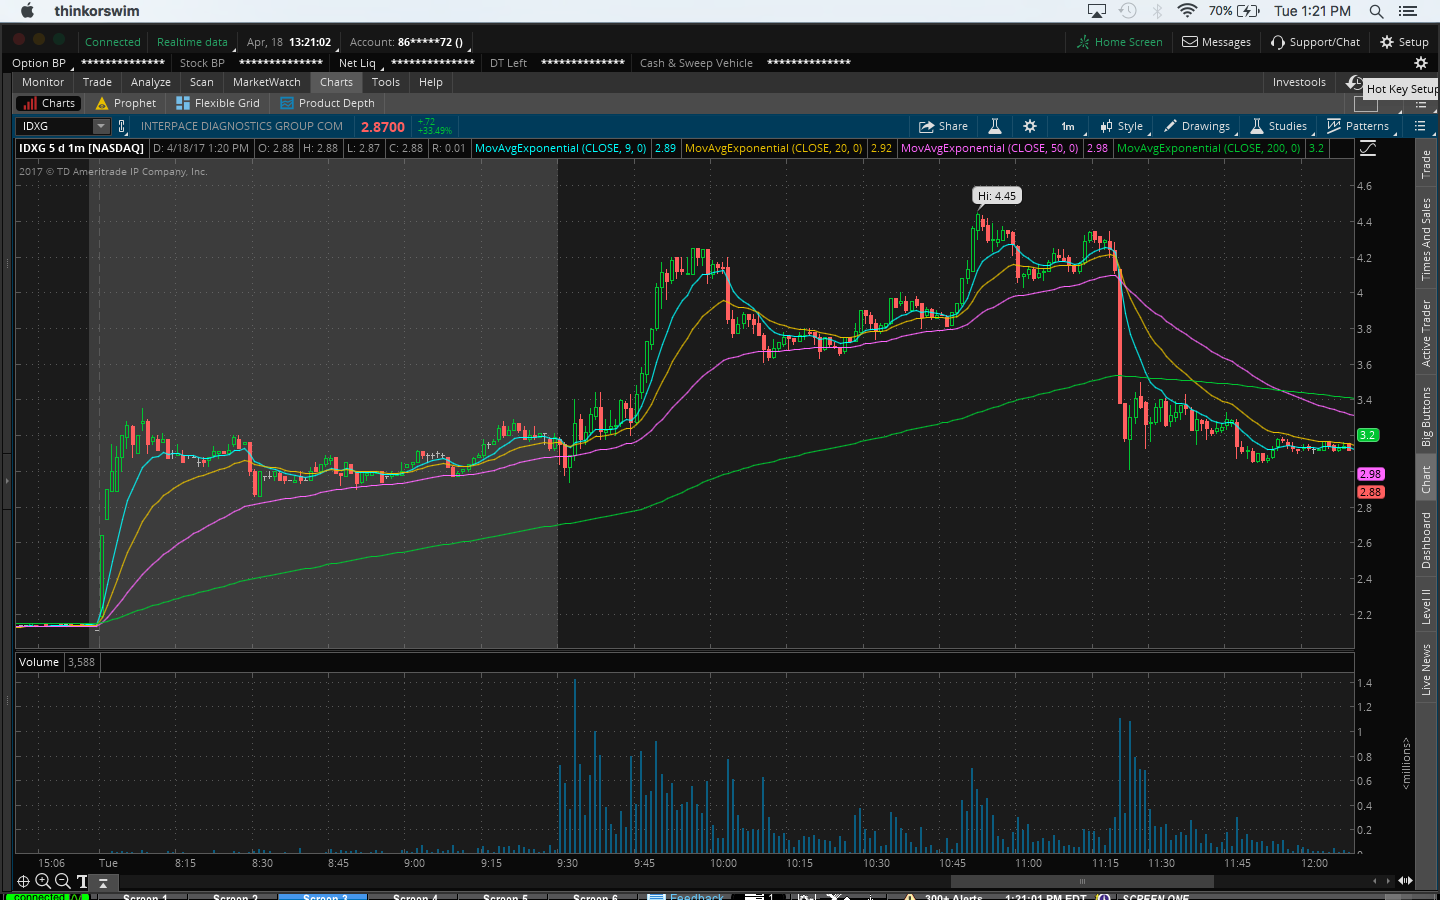1440x900 pixels.
Task: Zoom in with the magnifier plus icon
Action: (43, 881)
